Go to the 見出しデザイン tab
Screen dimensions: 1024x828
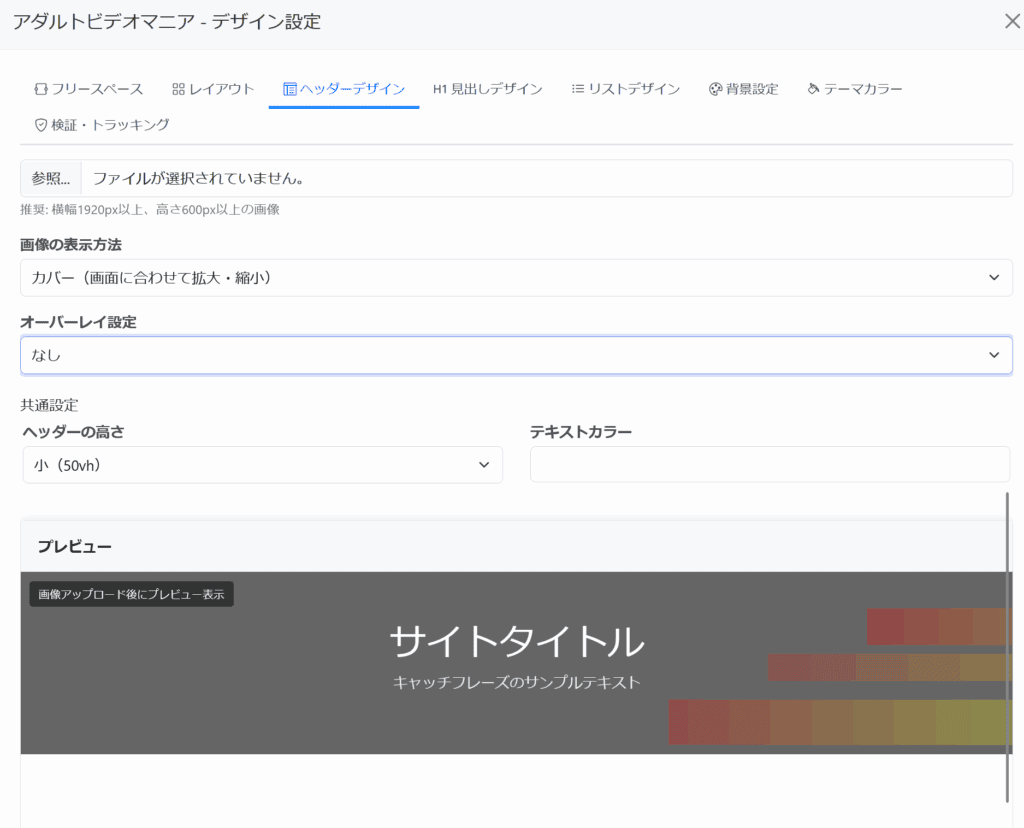click(488, 89)
